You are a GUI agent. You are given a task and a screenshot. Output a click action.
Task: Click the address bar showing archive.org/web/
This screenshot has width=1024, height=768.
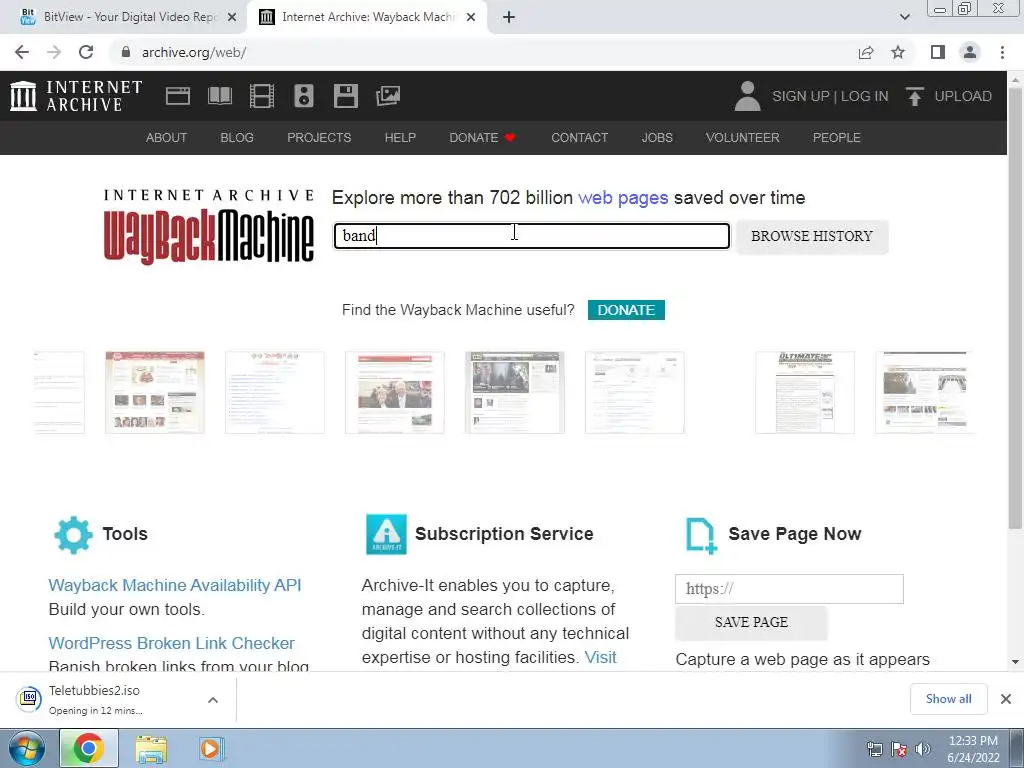point(483,52)
